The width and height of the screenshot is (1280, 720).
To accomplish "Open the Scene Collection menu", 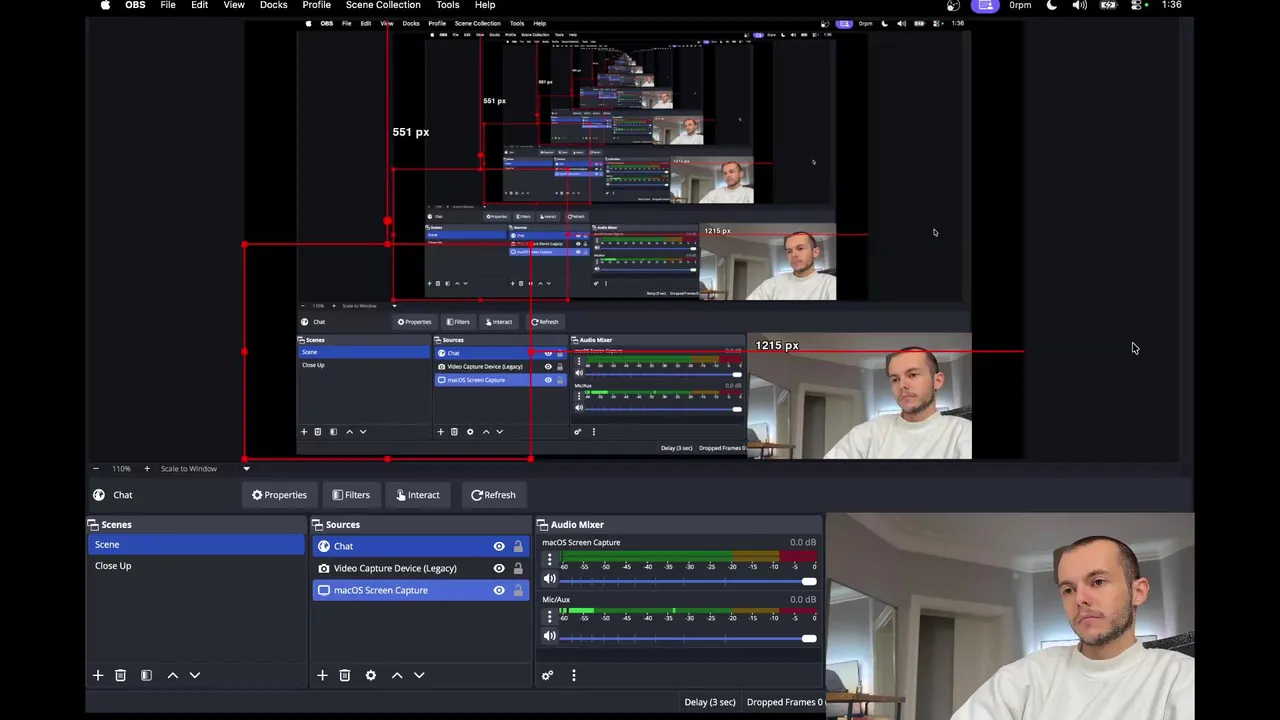I will point(383,5).
